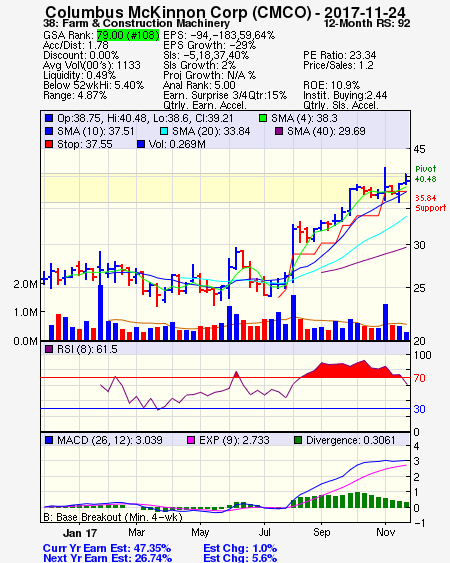Click the Curr Yr Earn Est text
The width and height of the screenshot is (450, 563).
coord(107,548)
